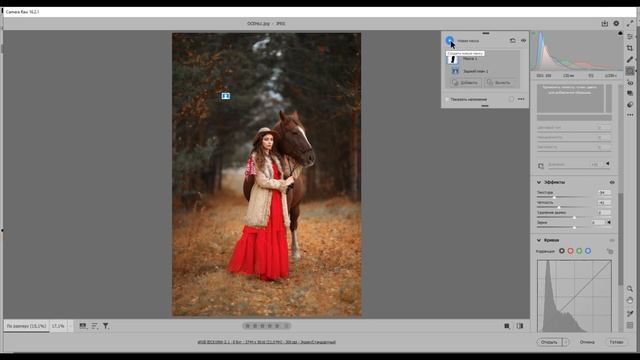Expand the Grain options triangle

pos(609,222)
